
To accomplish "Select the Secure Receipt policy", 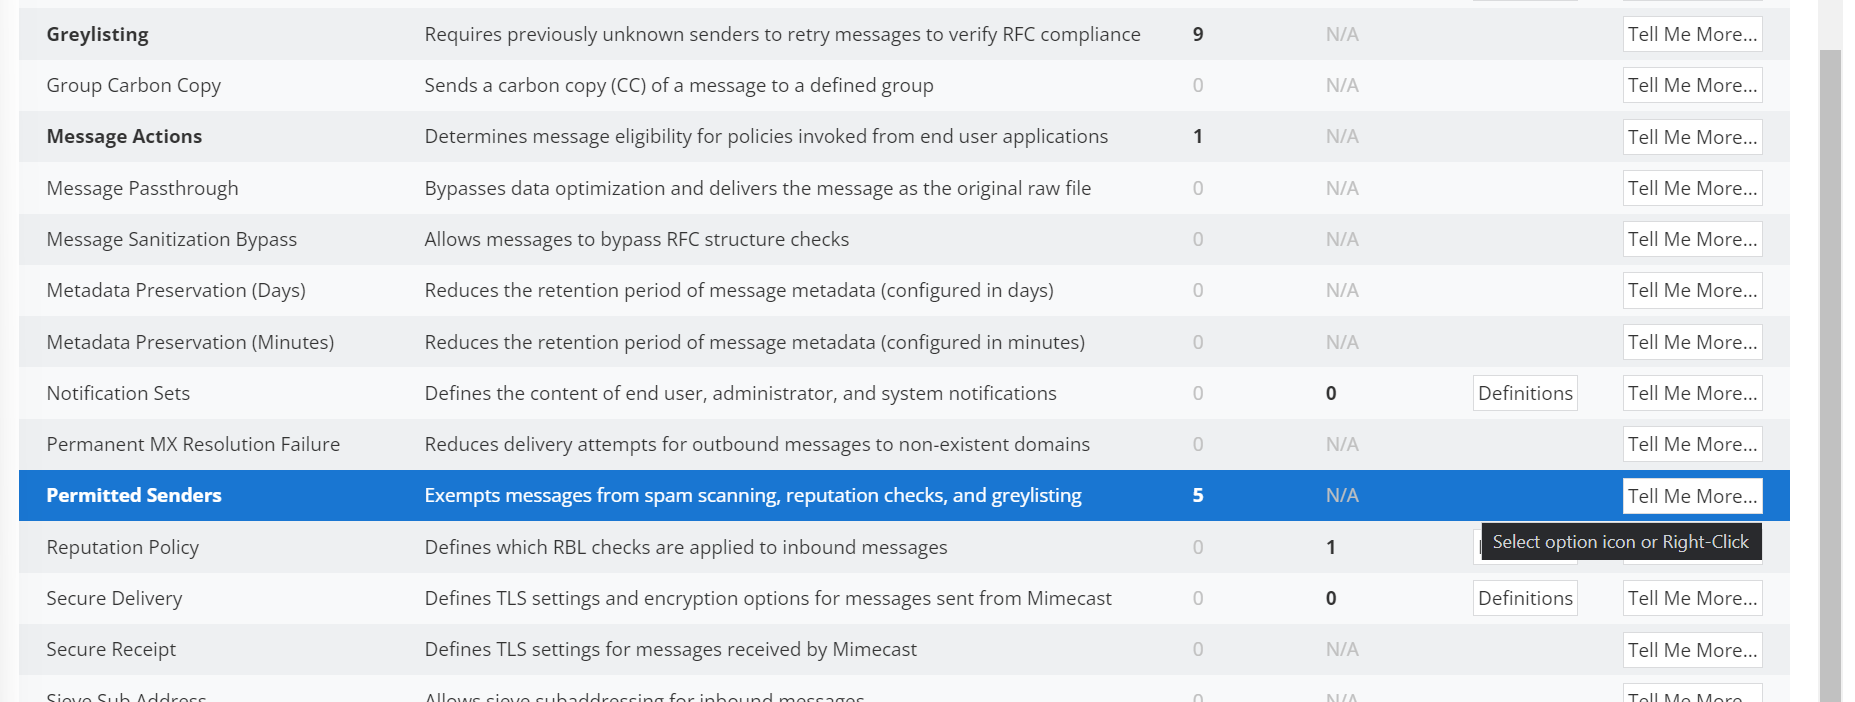I will point(111,649).
